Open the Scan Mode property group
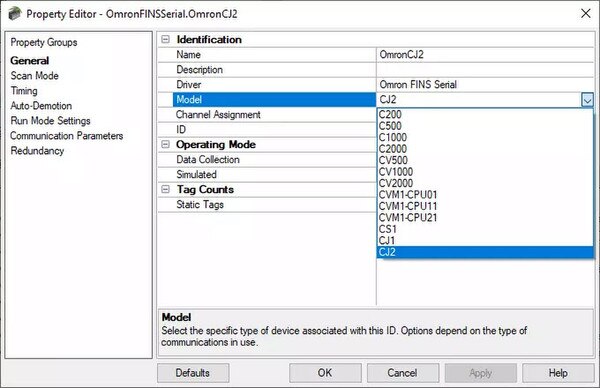The image size is (600, 388). (x=34, y=76)
